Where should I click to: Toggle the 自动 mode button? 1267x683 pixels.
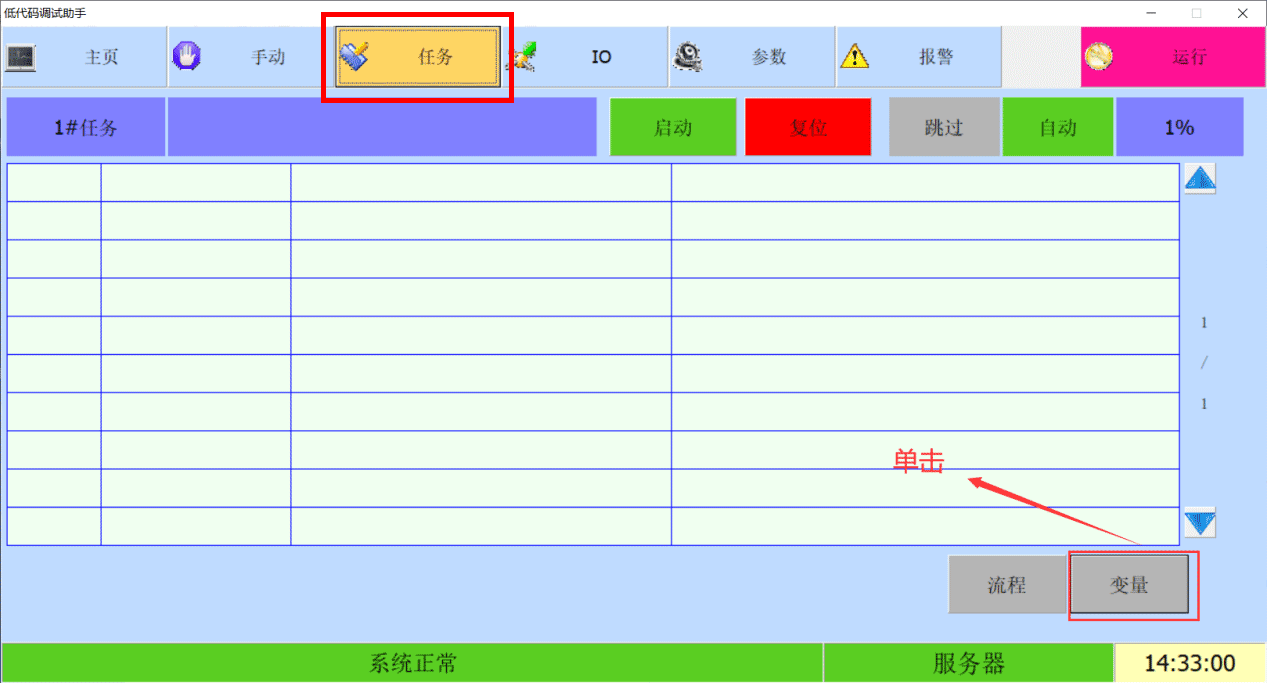click(1057, 127)
